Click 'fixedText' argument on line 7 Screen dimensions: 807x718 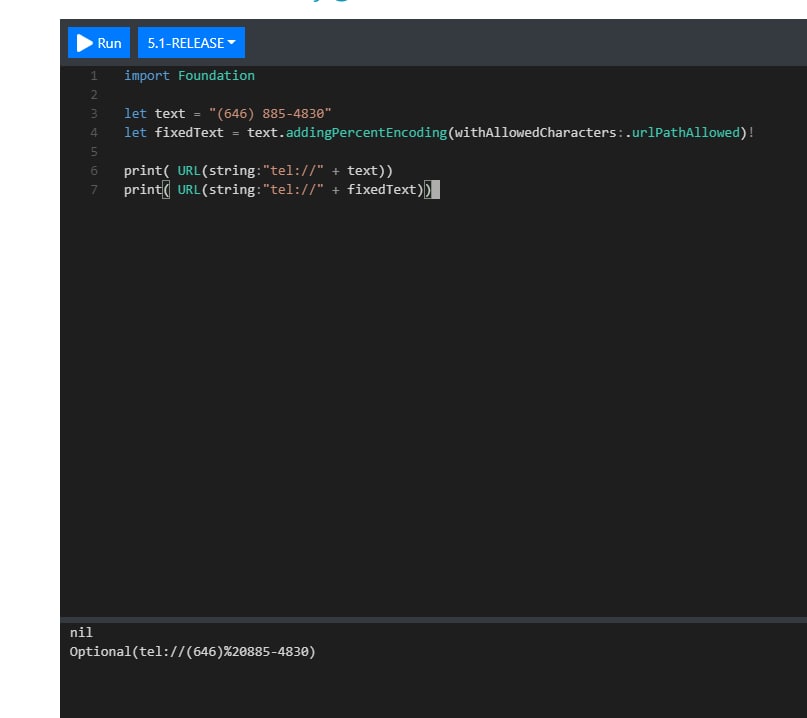381,190
